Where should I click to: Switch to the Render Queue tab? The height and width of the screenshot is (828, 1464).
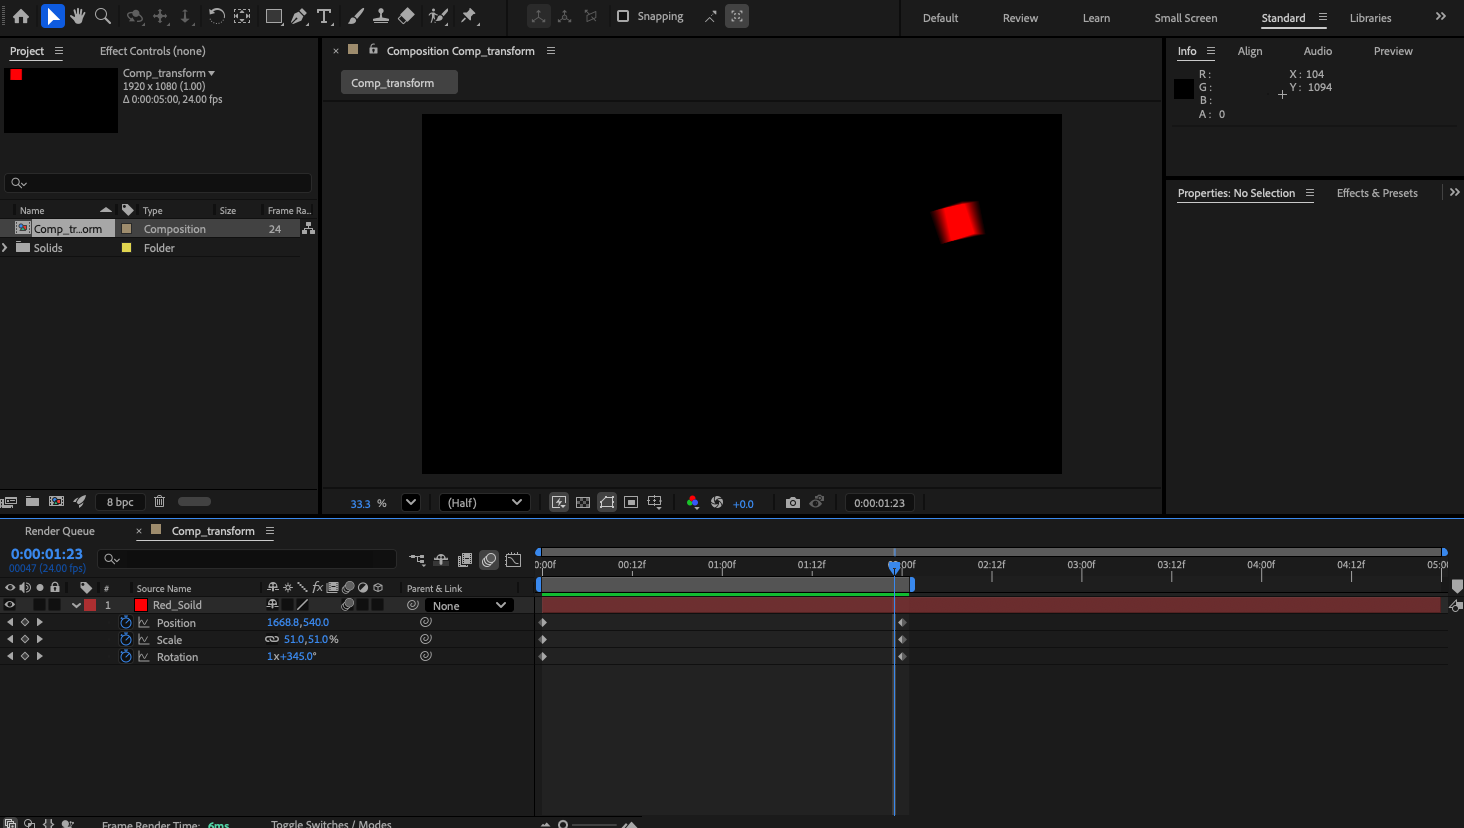(x=60, y=531)
